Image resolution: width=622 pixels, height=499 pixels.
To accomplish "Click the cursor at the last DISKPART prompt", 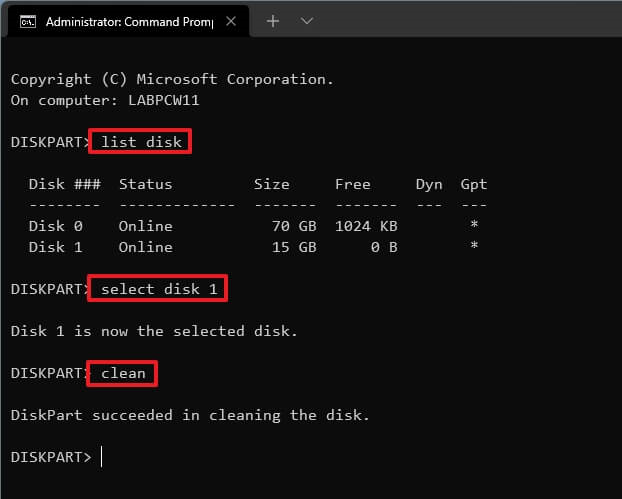I will click(102, 457).
